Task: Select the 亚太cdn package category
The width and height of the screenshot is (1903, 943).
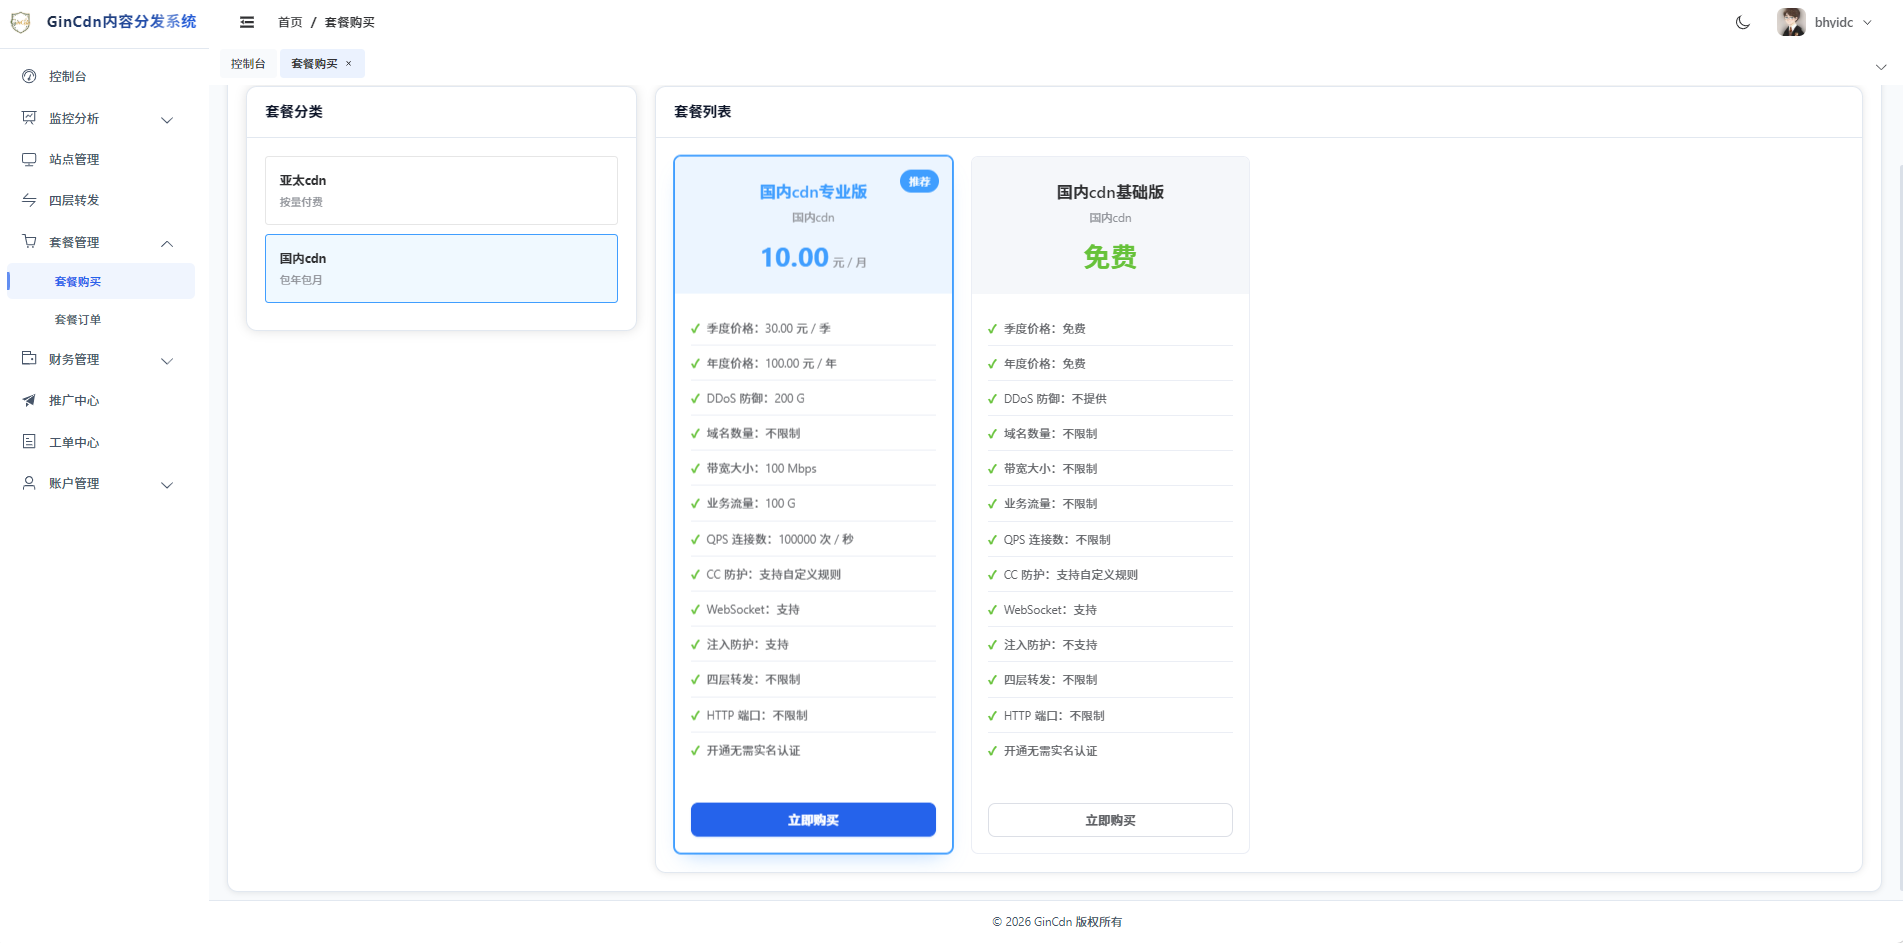Action: [441, 190]
